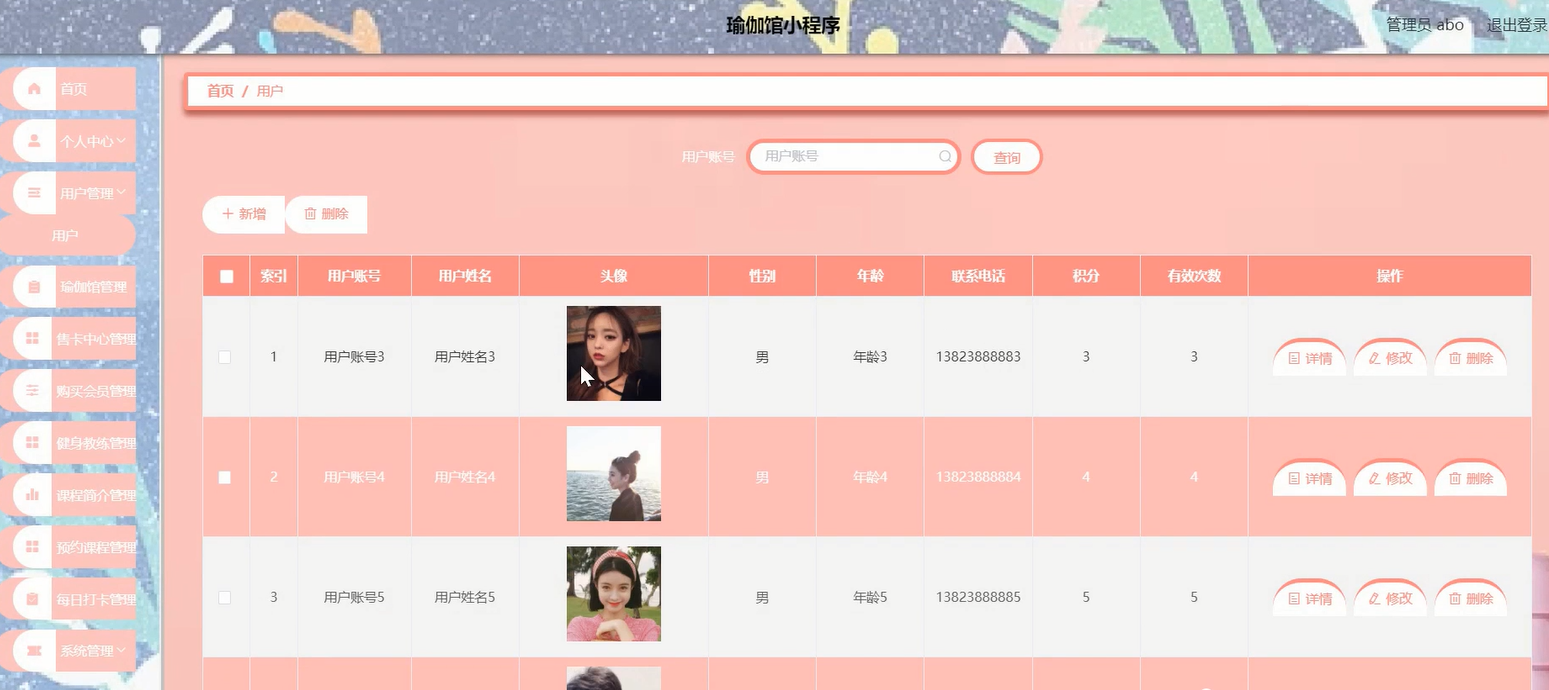
Task: Click the 首页 breadcrumb link
Action: pos(220,91)
